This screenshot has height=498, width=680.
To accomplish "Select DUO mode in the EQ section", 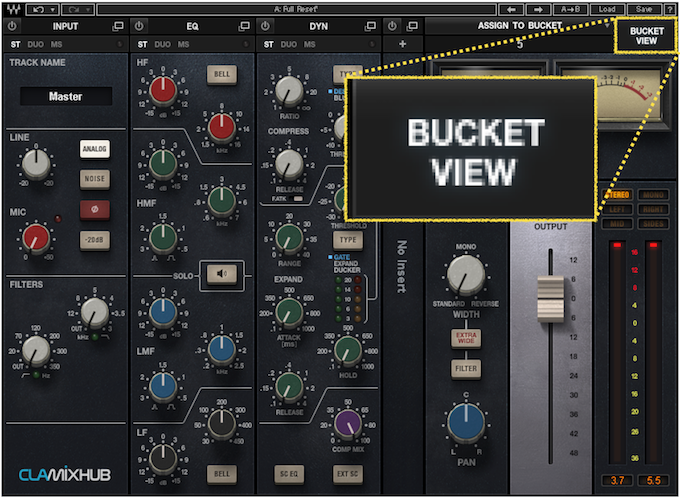I will (163, 44).
